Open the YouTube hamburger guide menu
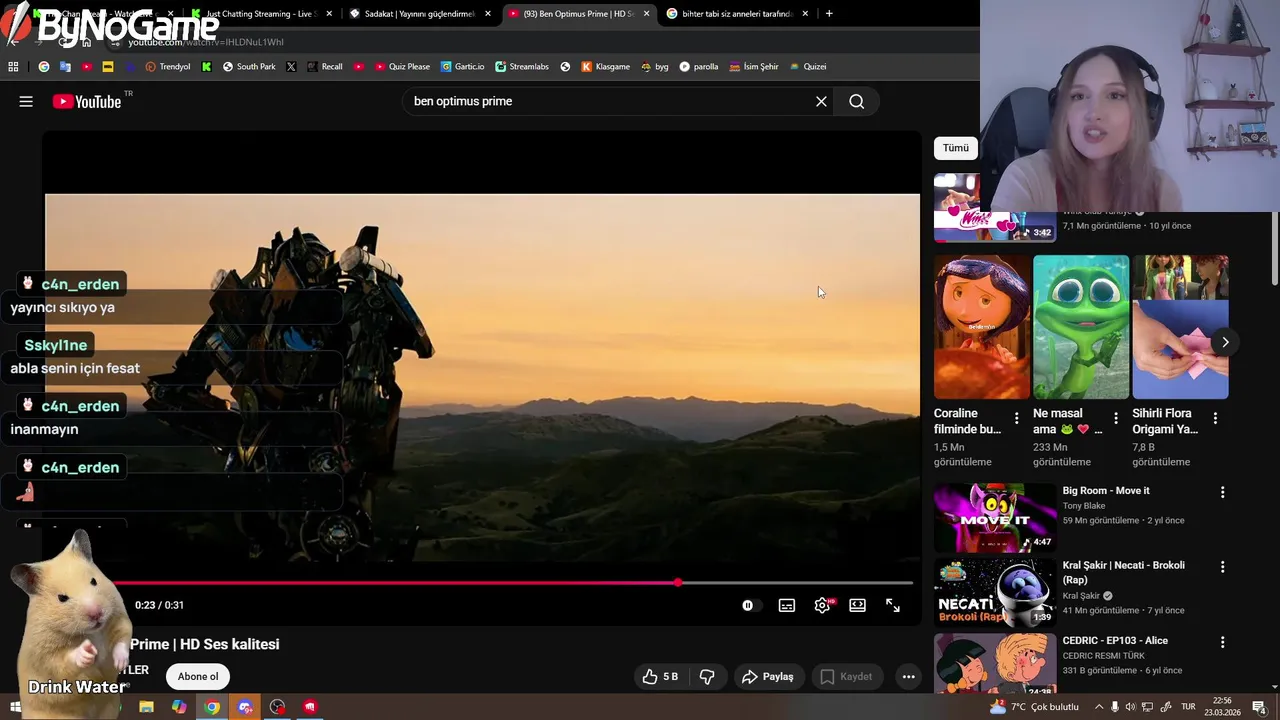 pos(26,101)
